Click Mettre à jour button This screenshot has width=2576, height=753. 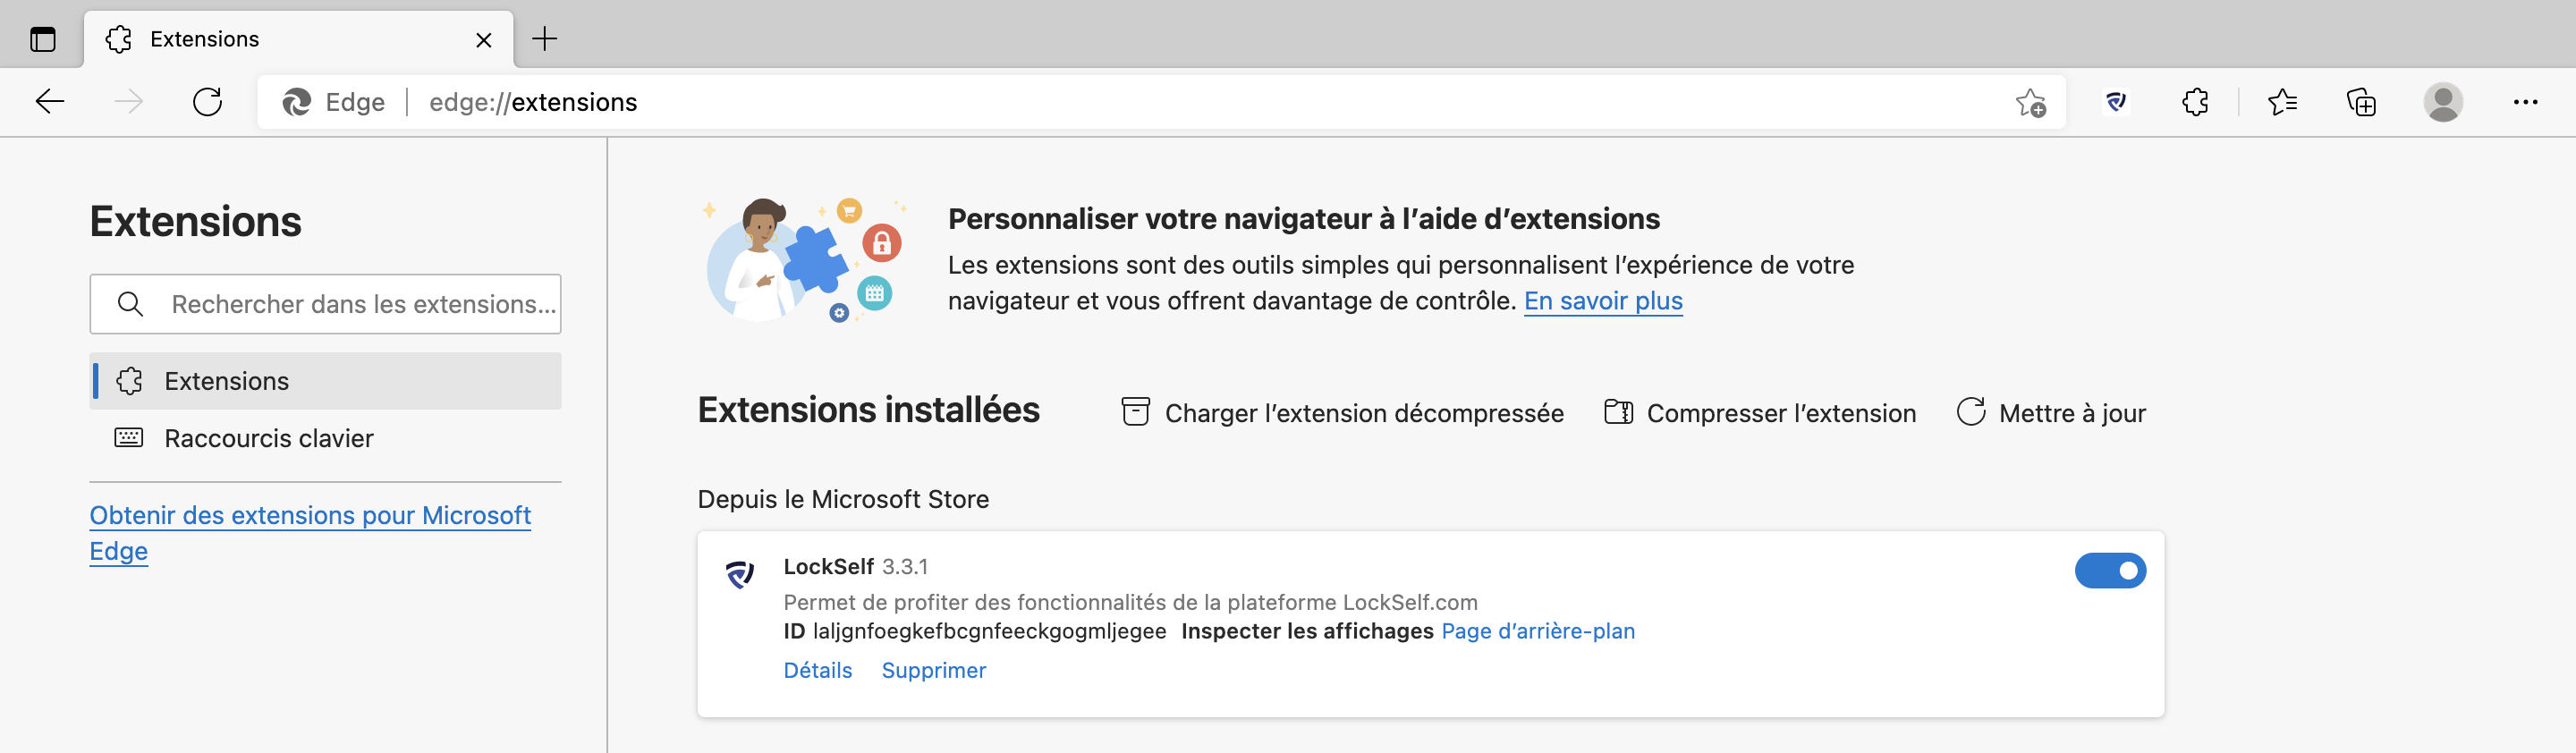(2051, 413)
